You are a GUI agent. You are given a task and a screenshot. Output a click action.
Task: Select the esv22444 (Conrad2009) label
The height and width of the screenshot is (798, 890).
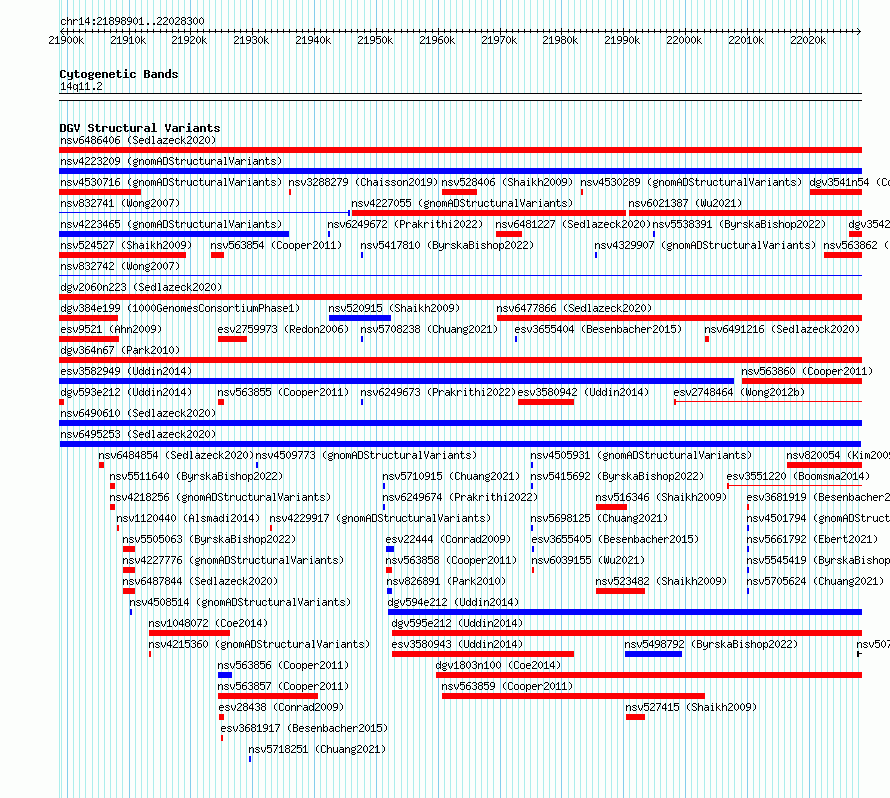pos(448,539)
